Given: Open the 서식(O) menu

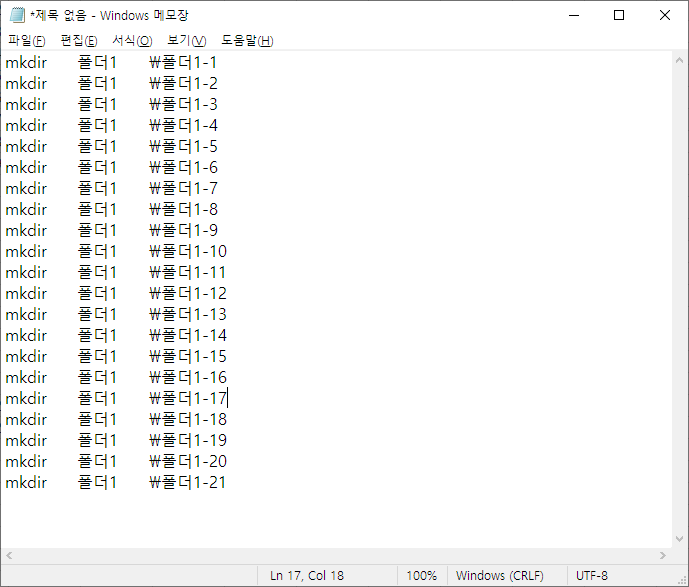Looking at the screenshot, I should [132, 40].
